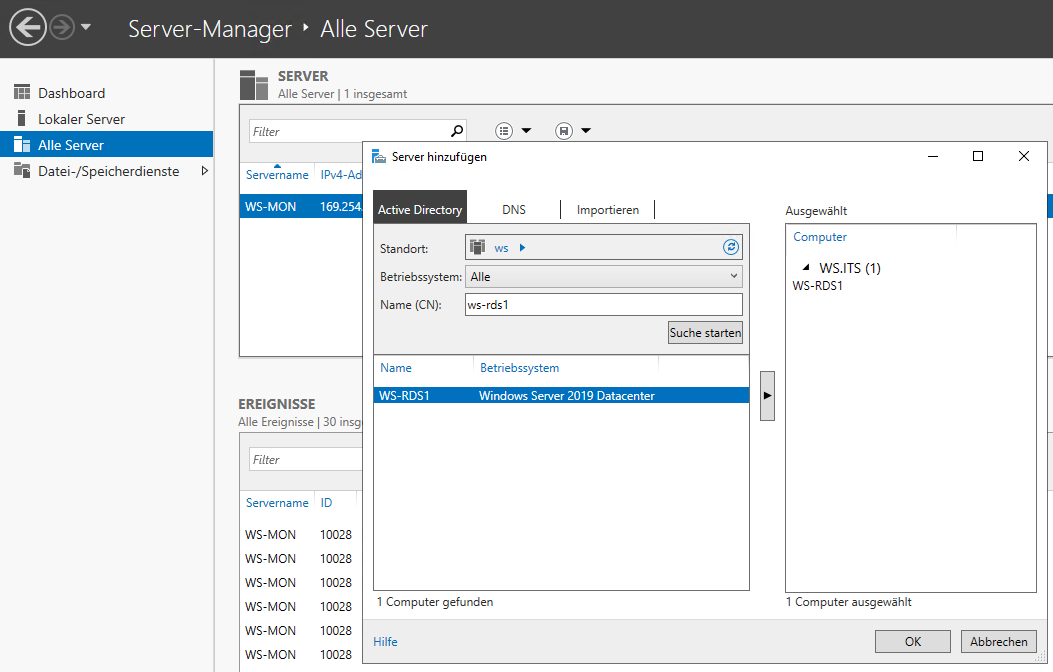This screenshot has width=1053, height=672.
Task: Select the WS-MON row in the SERVER list
Action: click(301, 206)
